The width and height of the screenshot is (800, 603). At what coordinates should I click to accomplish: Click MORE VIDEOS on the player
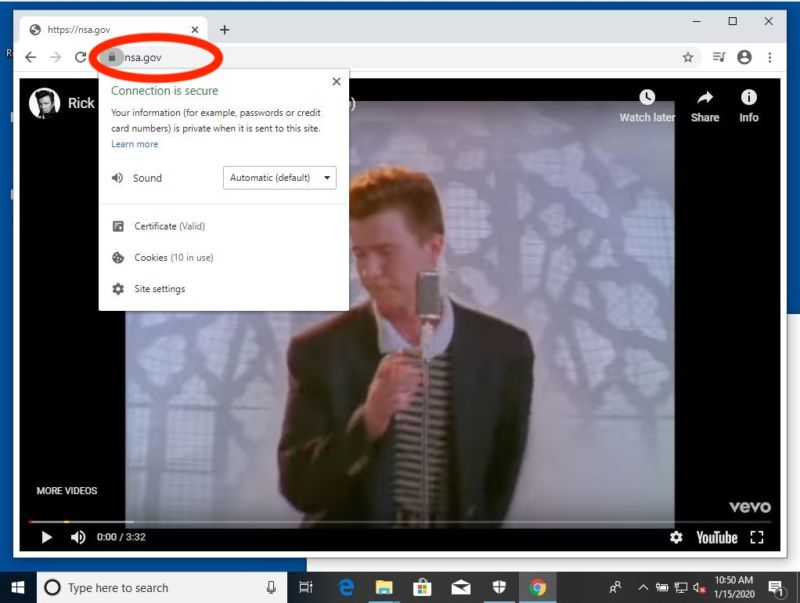[66, 490]
